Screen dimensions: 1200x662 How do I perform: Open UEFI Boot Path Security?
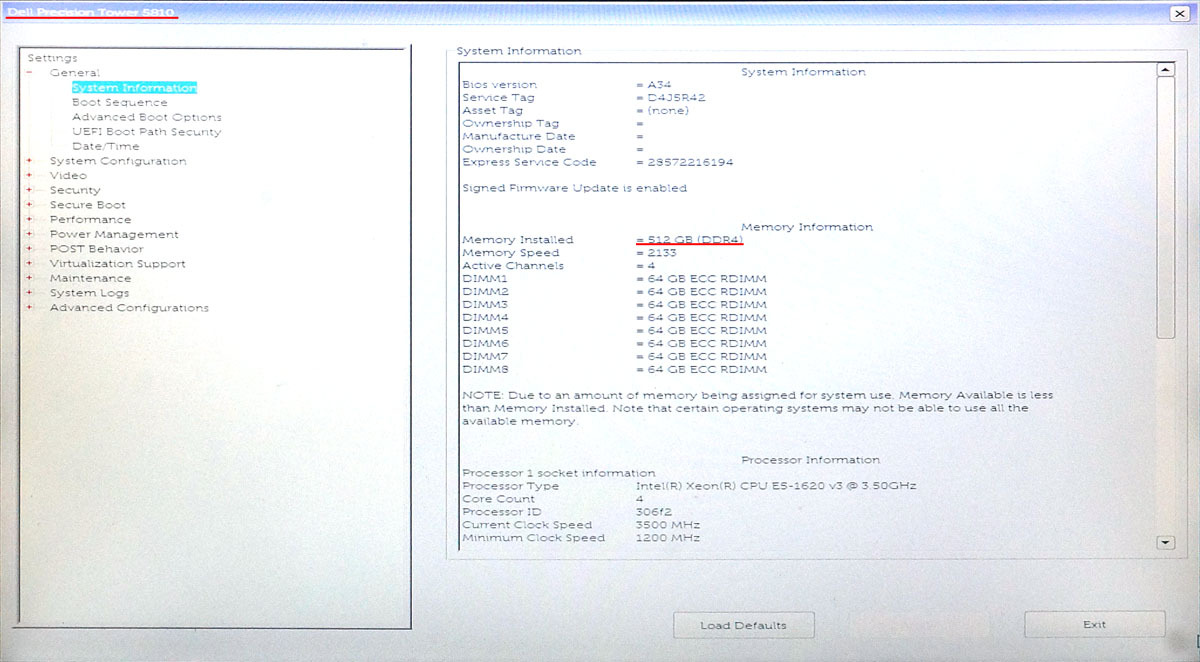(x=147, y=132)
